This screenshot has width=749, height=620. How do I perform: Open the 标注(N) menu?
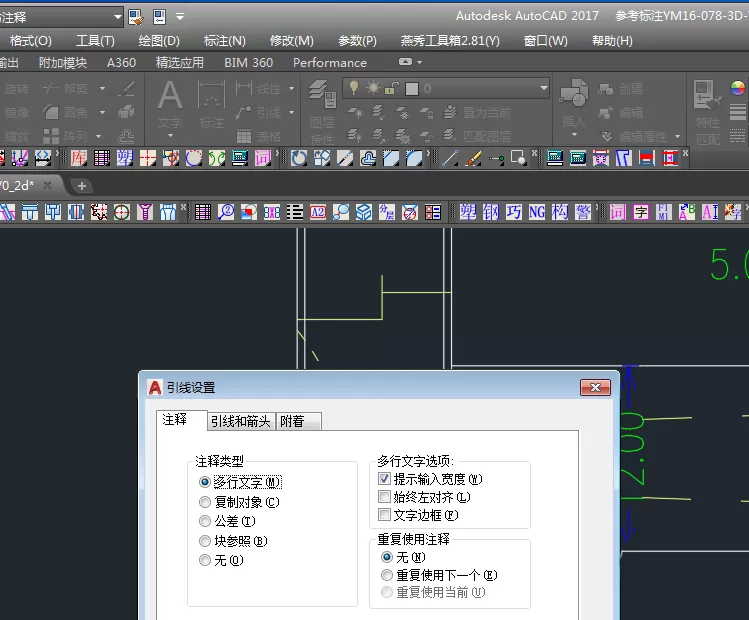225,41
